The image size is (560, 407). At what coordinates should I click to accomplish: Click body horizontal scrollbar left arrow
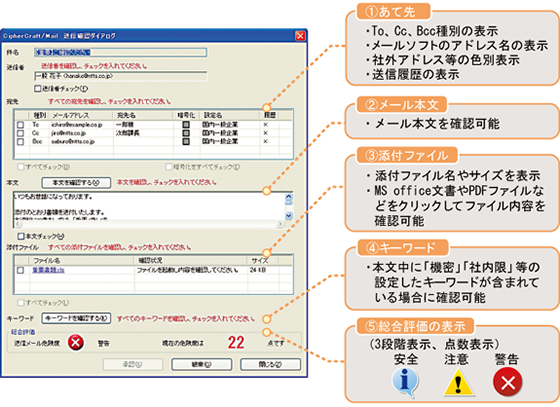17,224
